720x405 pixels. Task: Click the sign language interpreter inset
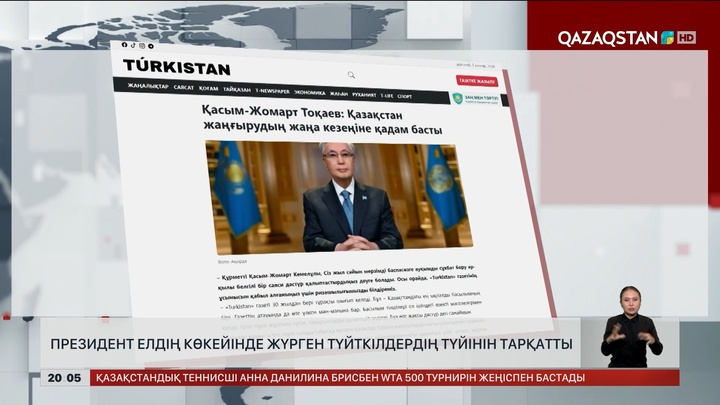coord(630,325)
